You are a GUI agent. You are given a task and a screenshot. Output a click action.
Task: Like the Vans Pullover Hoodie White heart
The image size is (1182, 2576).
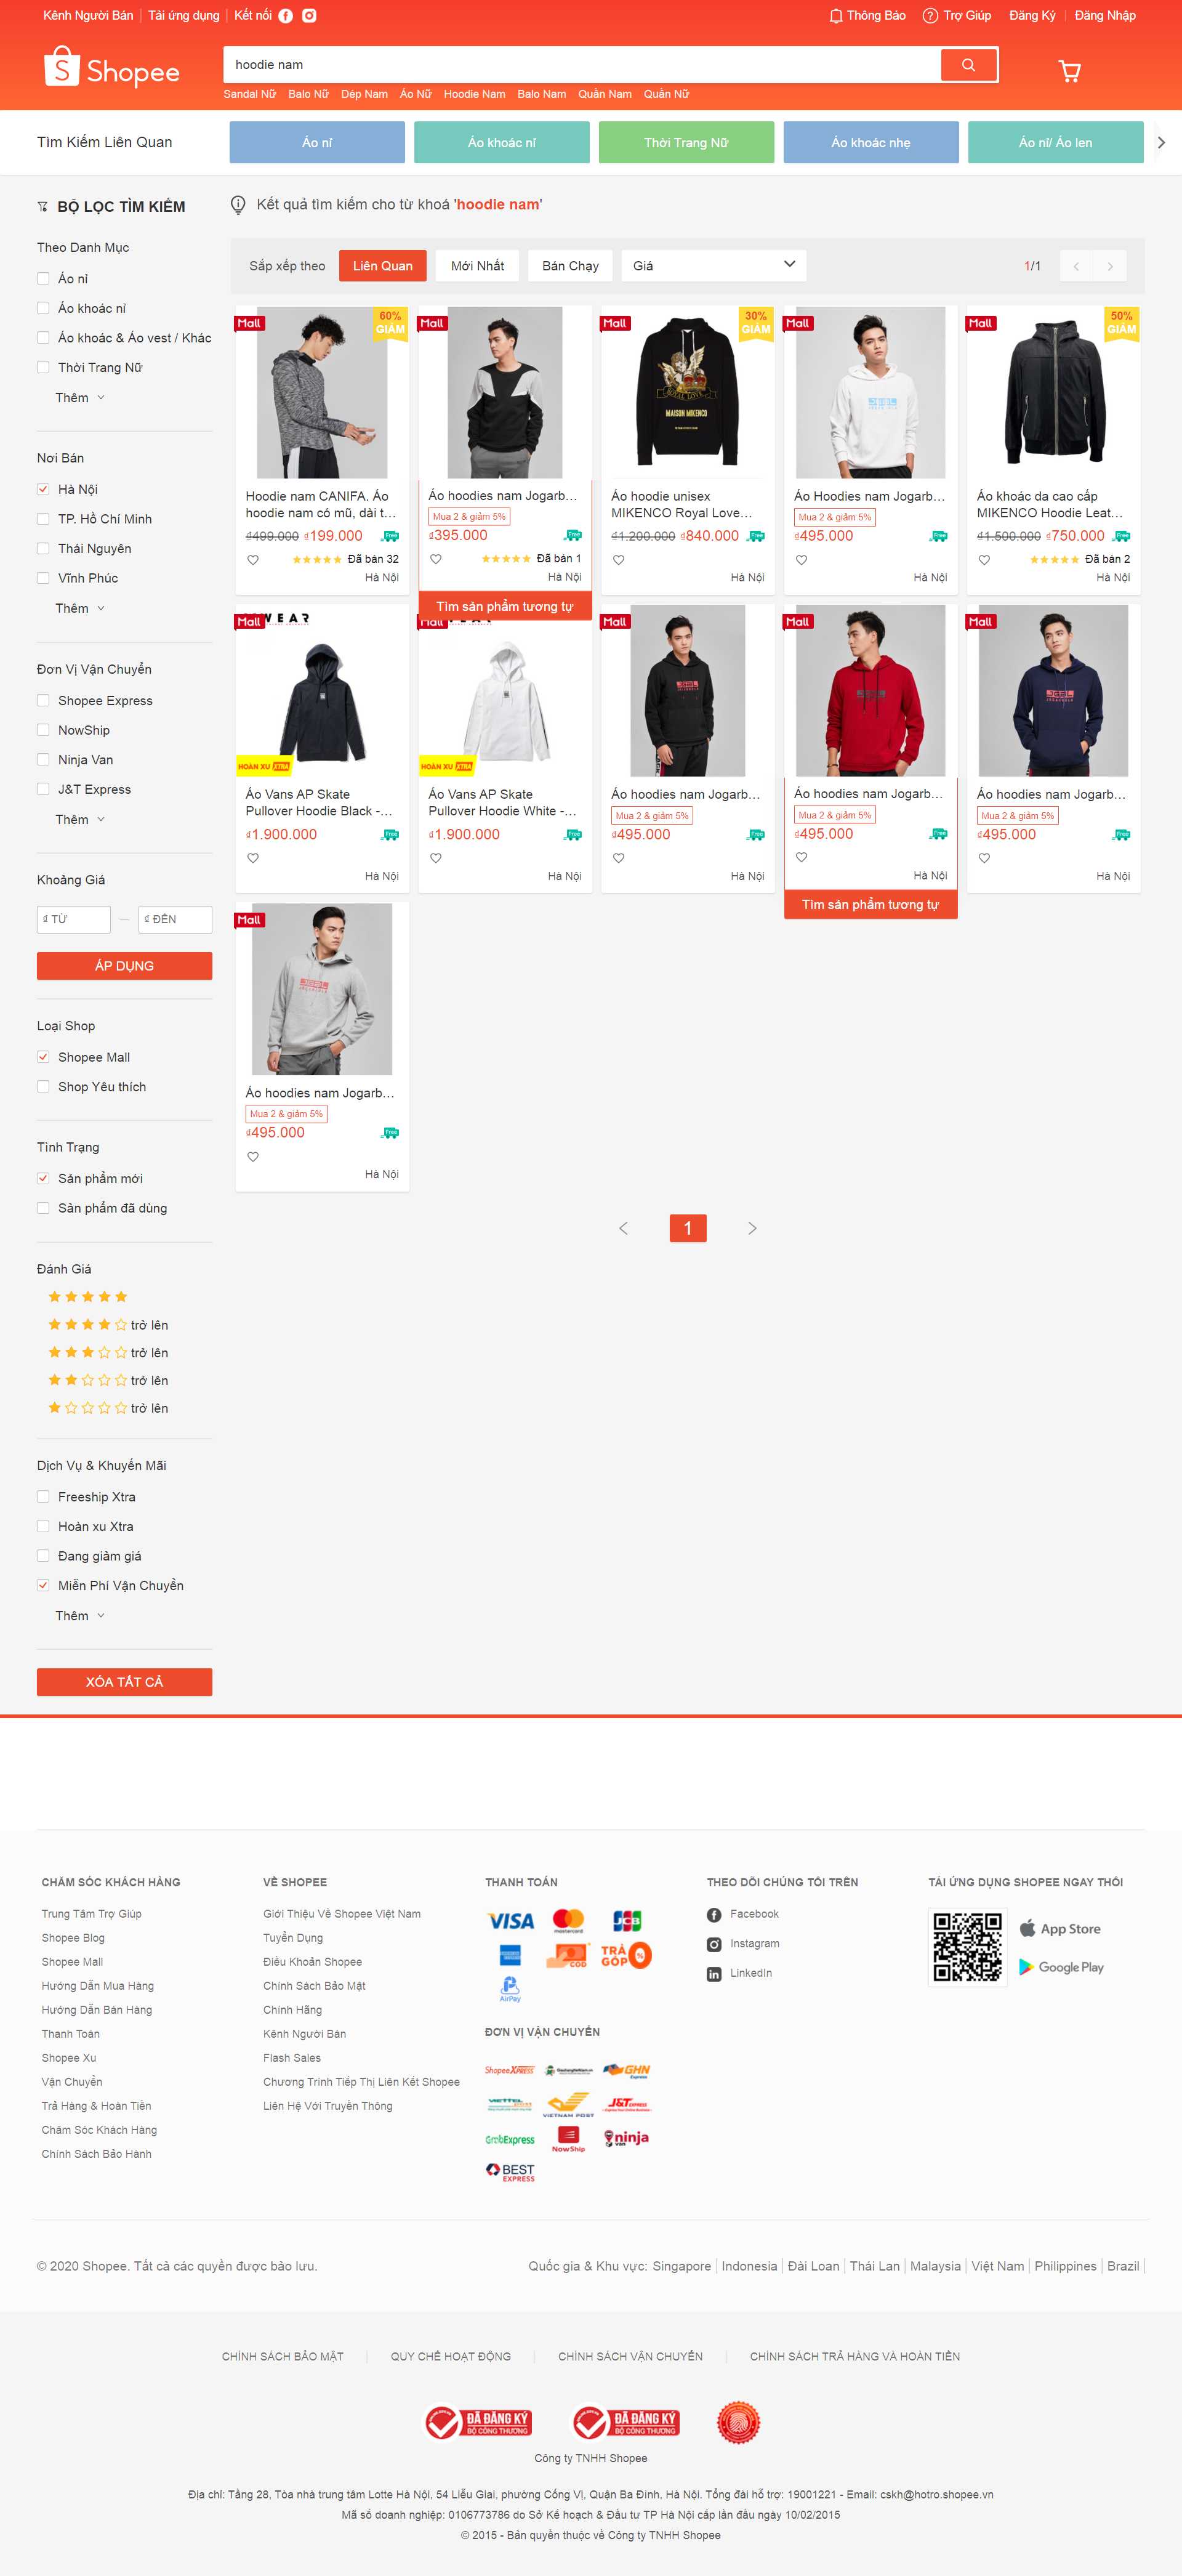pyautogui.click(x=436, y=858)
